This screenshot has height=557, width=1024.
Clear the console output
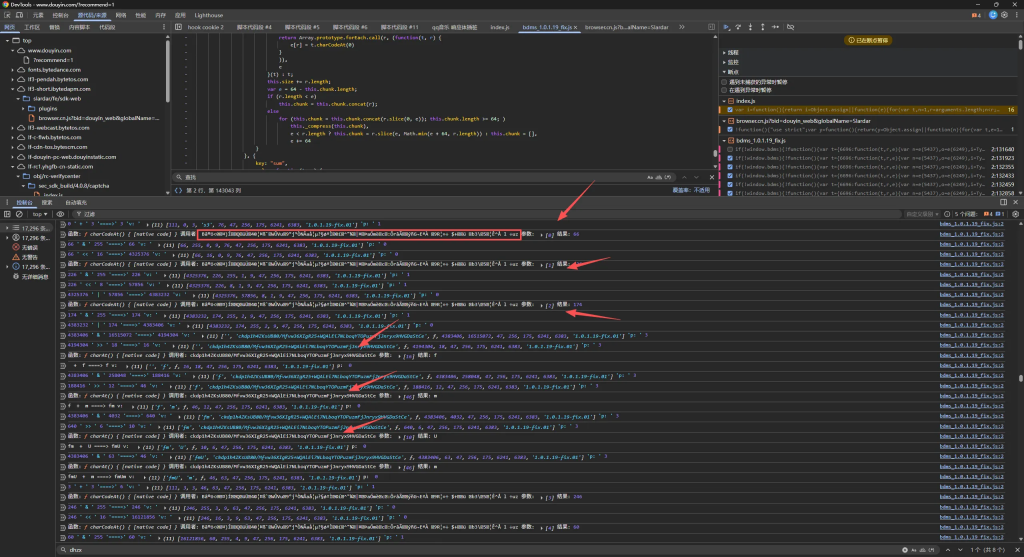20,214
